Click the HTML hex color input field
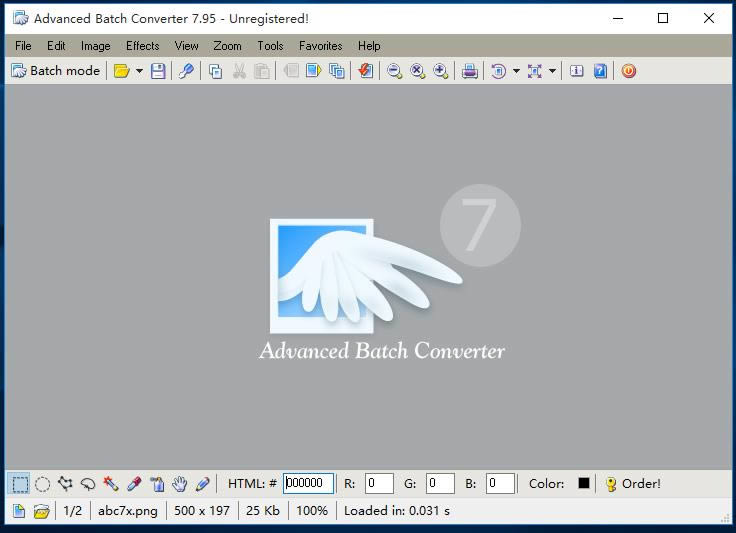Image resolution: width=736 pixels, height=533 pixels. coord(308,483)
